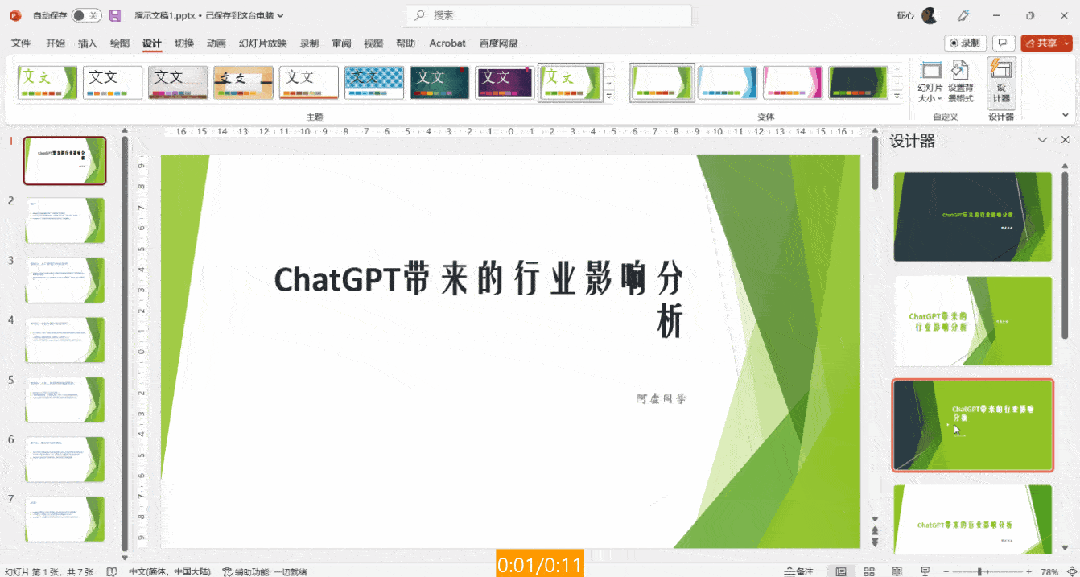Select the dark green variant thumbnail
1080x577 pixels.
point(858,83)
